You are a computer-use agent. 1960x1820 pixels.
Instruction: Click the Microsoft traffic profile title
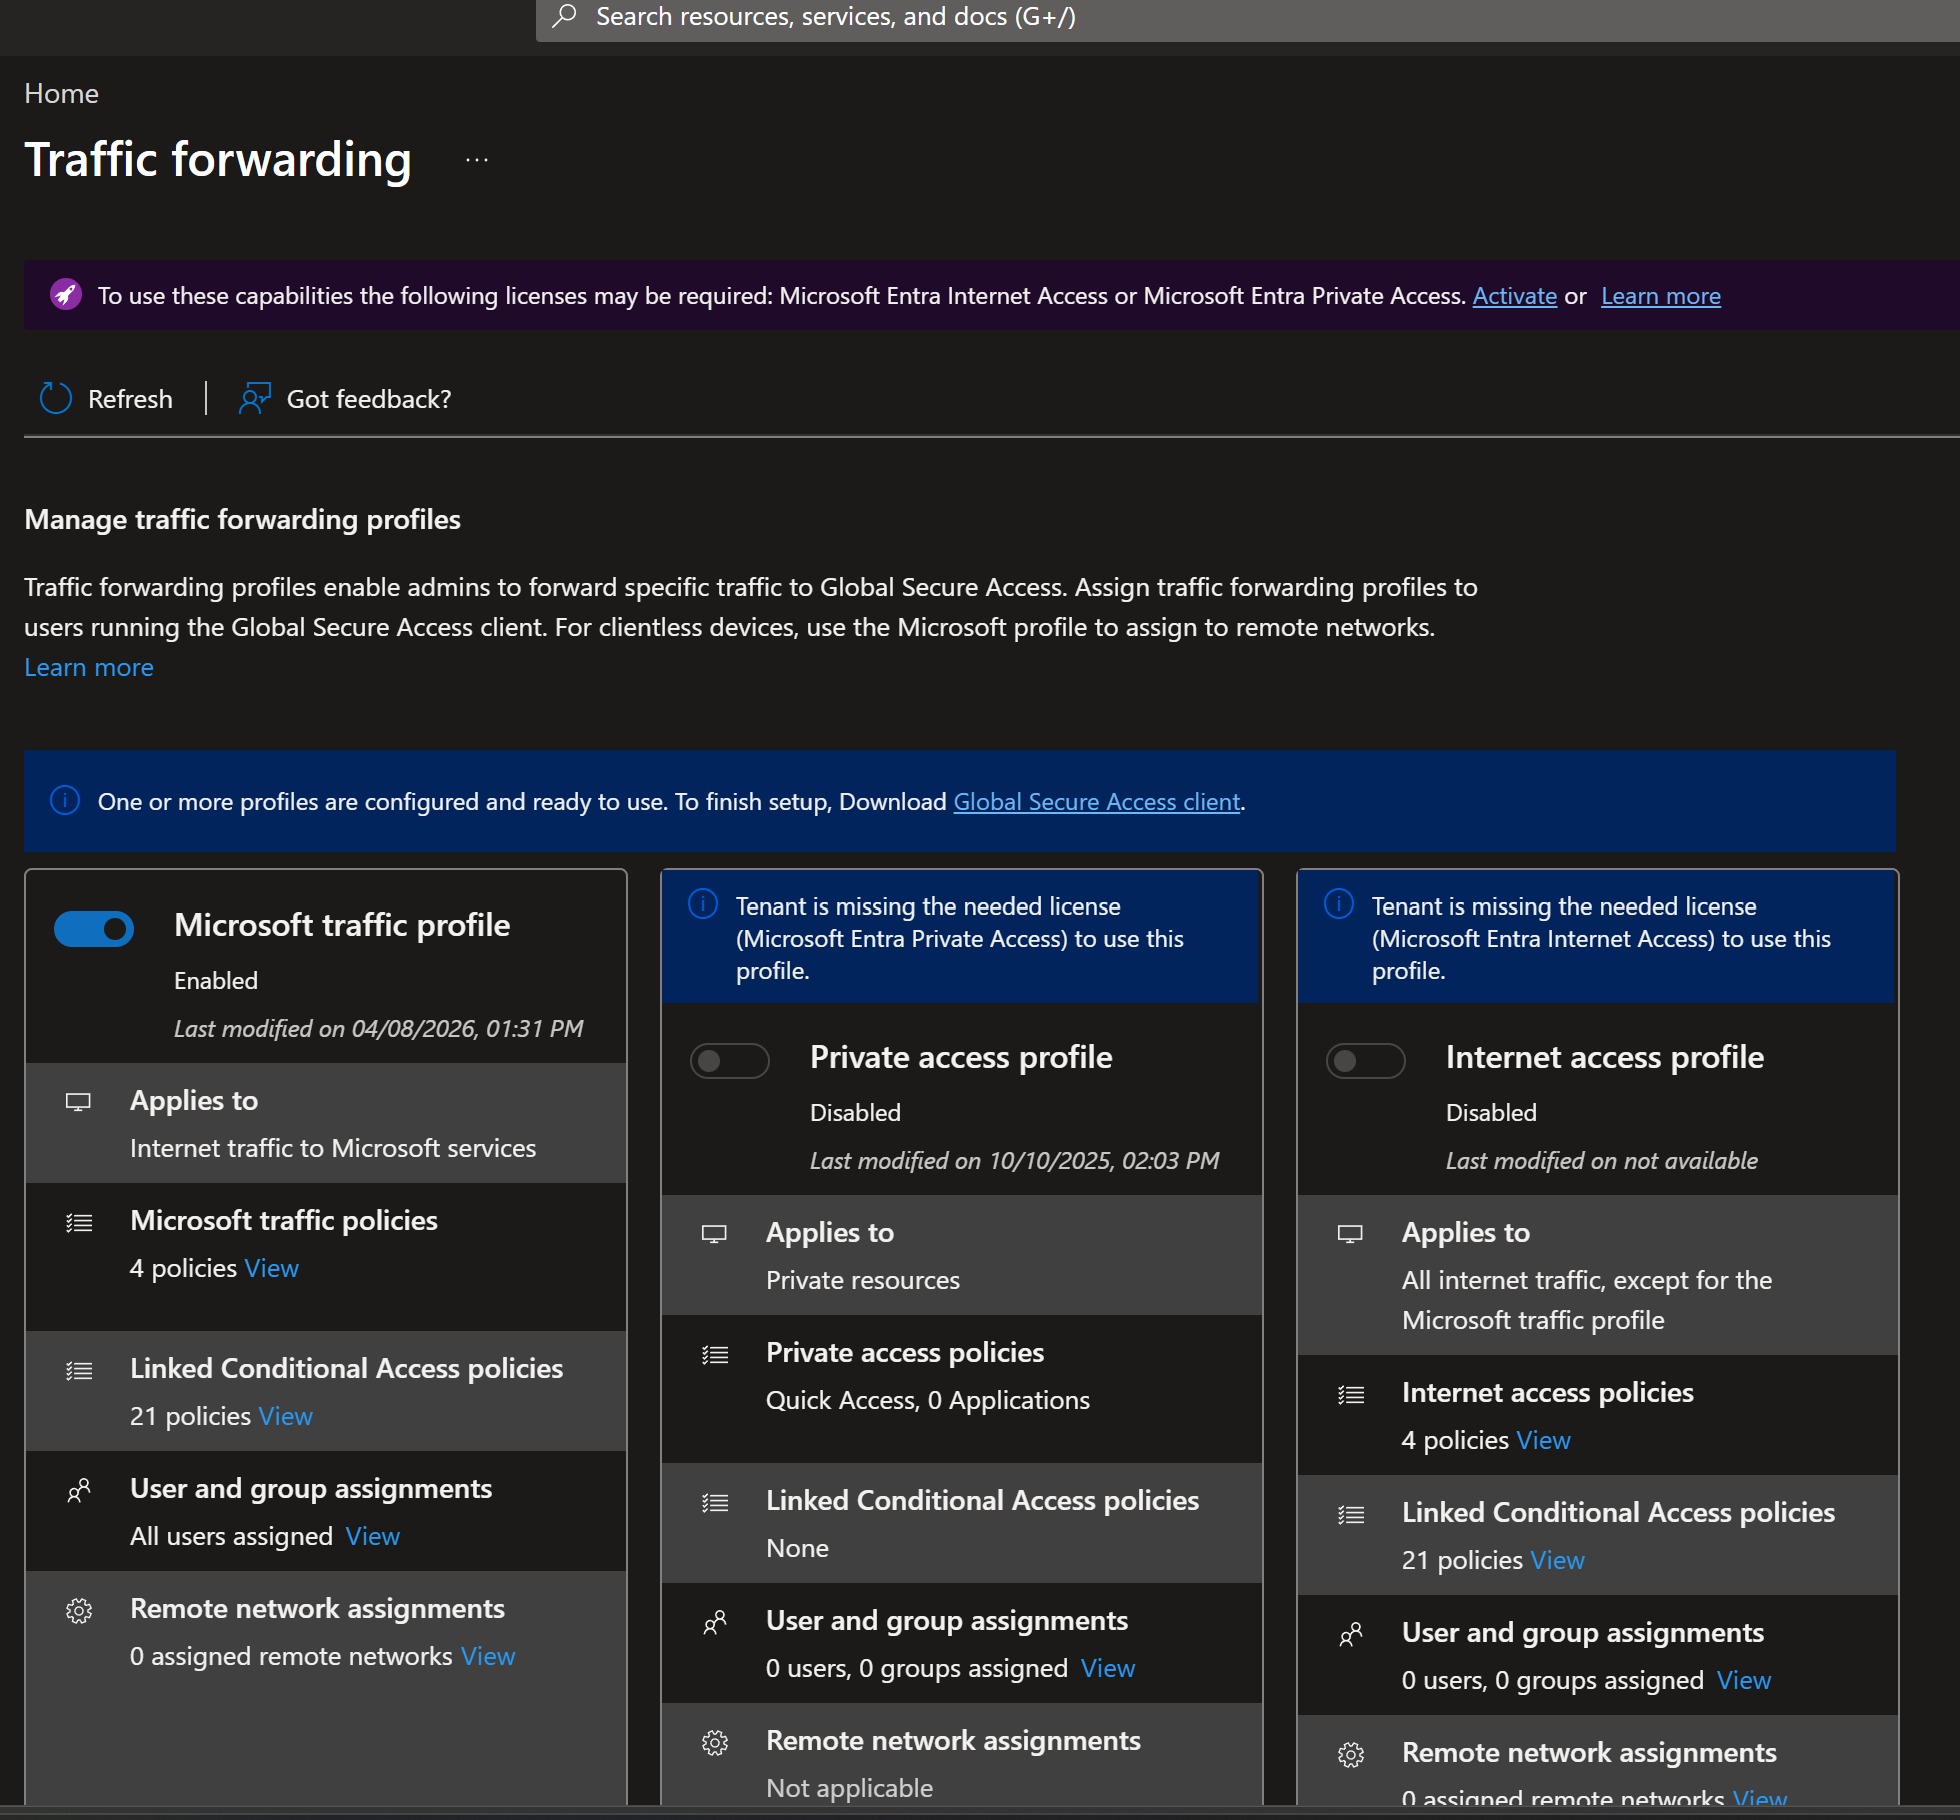342,925
